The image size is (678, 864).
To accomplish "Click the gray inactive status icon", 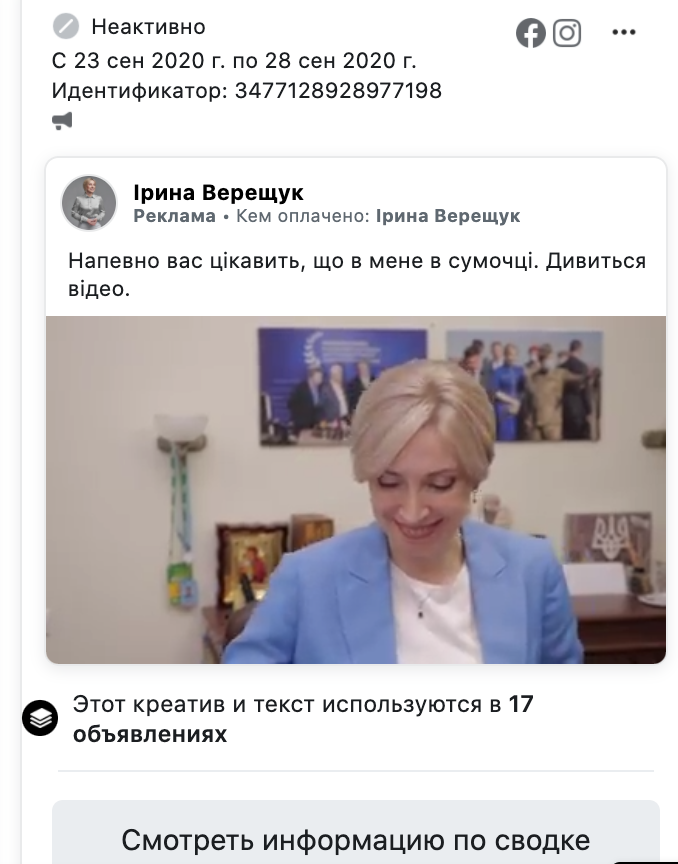I will (66, 26).
